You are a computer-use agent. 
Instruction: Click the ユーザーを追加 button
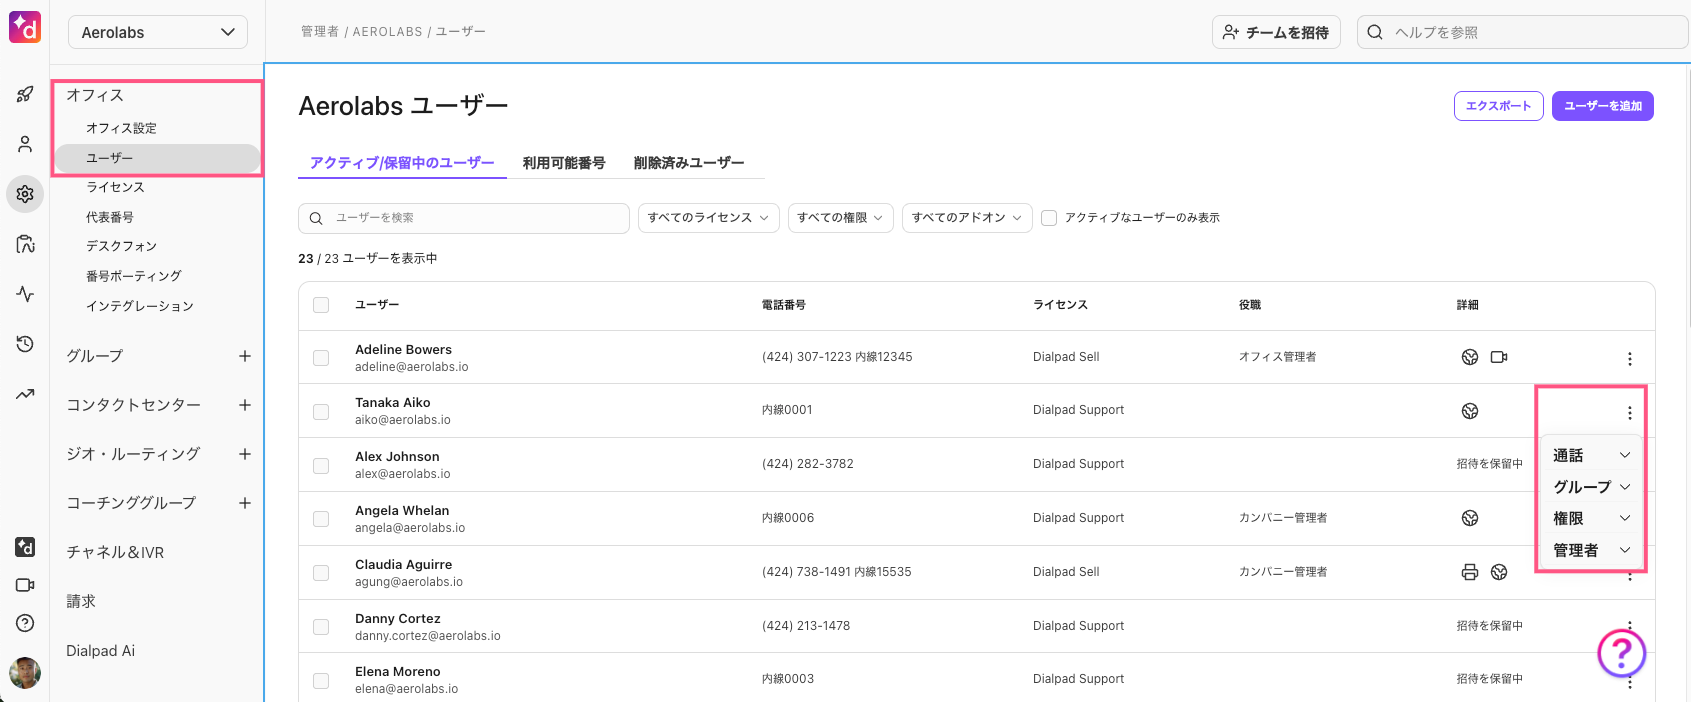[x=1602, y=106]
